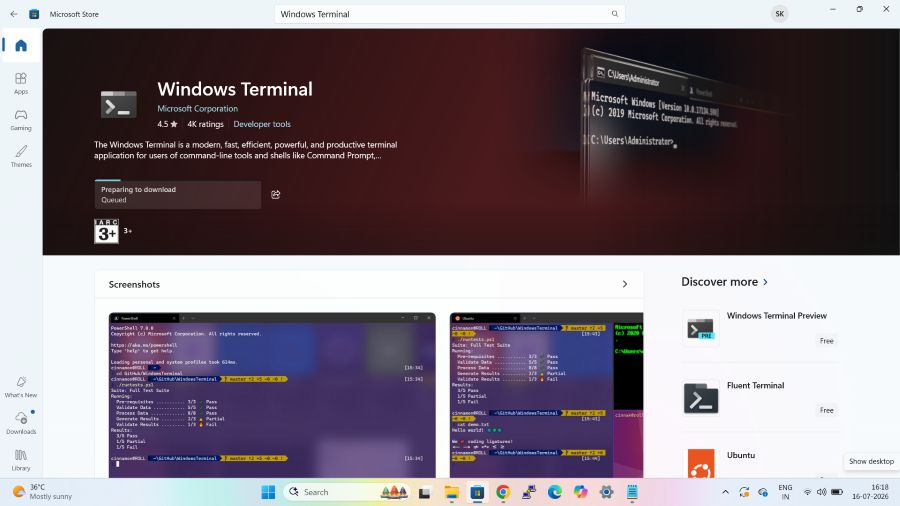Open File Explorer from taskbar
This screenshot has width=900, height=506.
tap(452, 492)
